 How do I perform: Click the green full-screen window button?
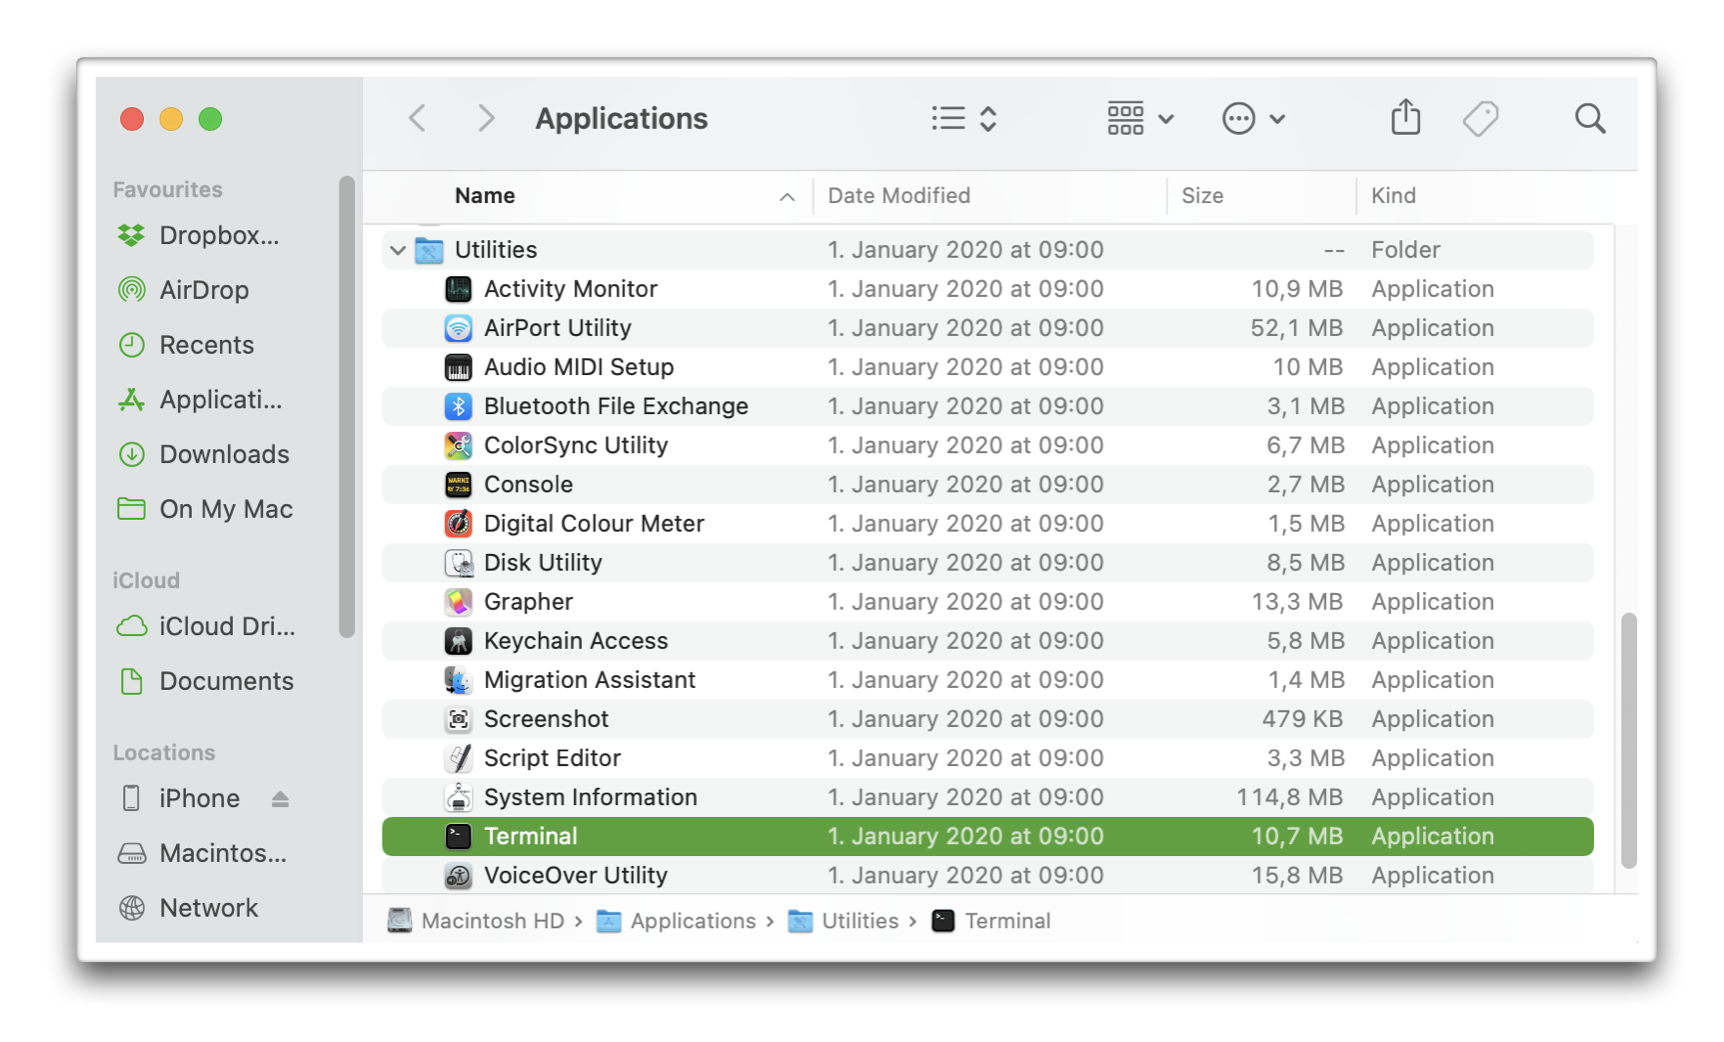tap(210, 119)
